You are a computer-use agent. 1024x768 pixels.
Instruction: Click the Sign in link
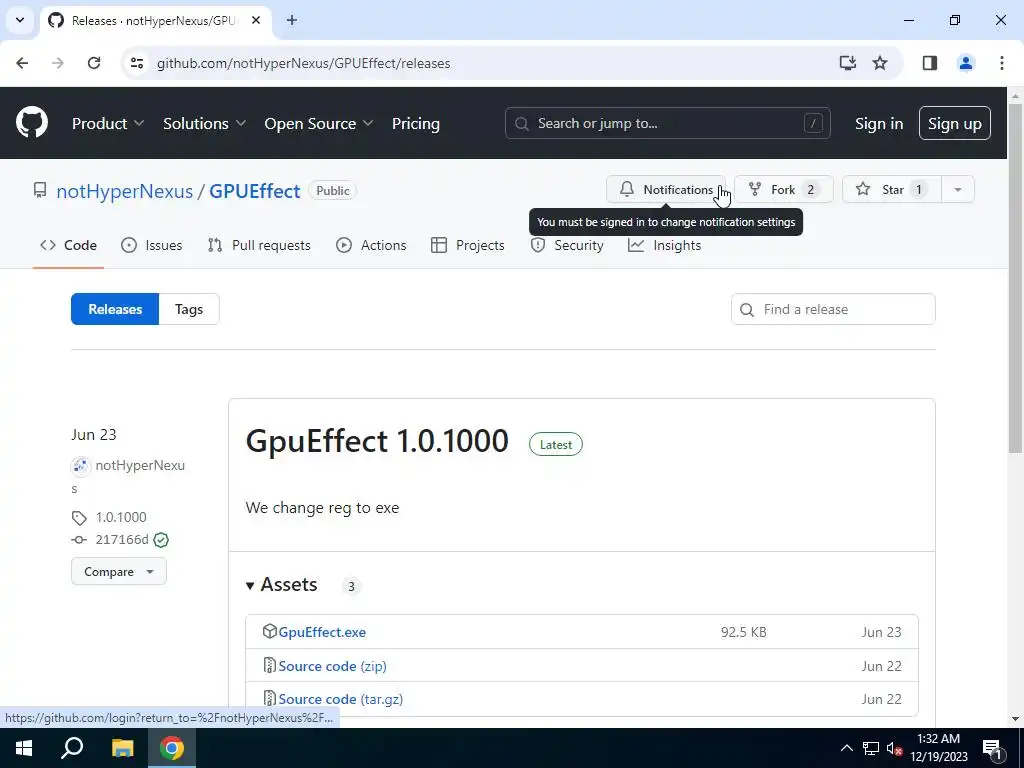(879, 123)
